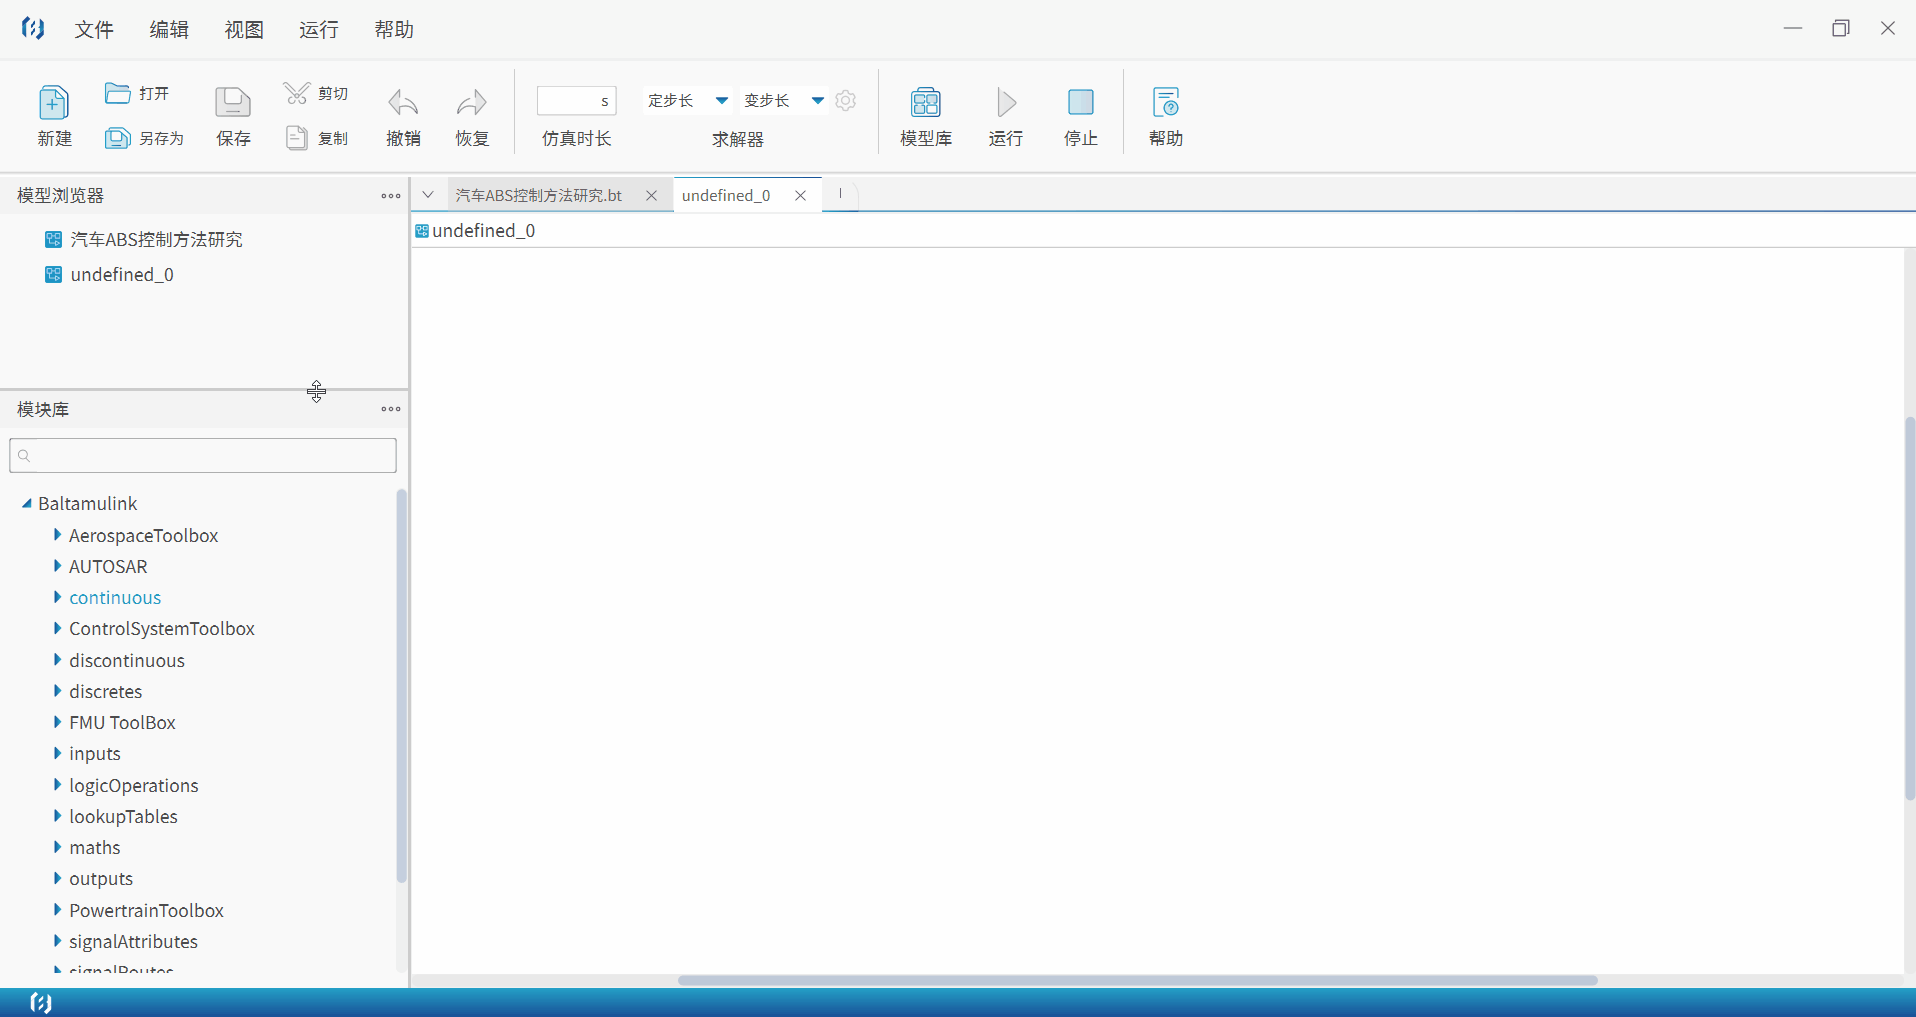The image size is (1916, 1017).
Task: Collapse the Baltamulink tree root
Action: coord(26,503)
